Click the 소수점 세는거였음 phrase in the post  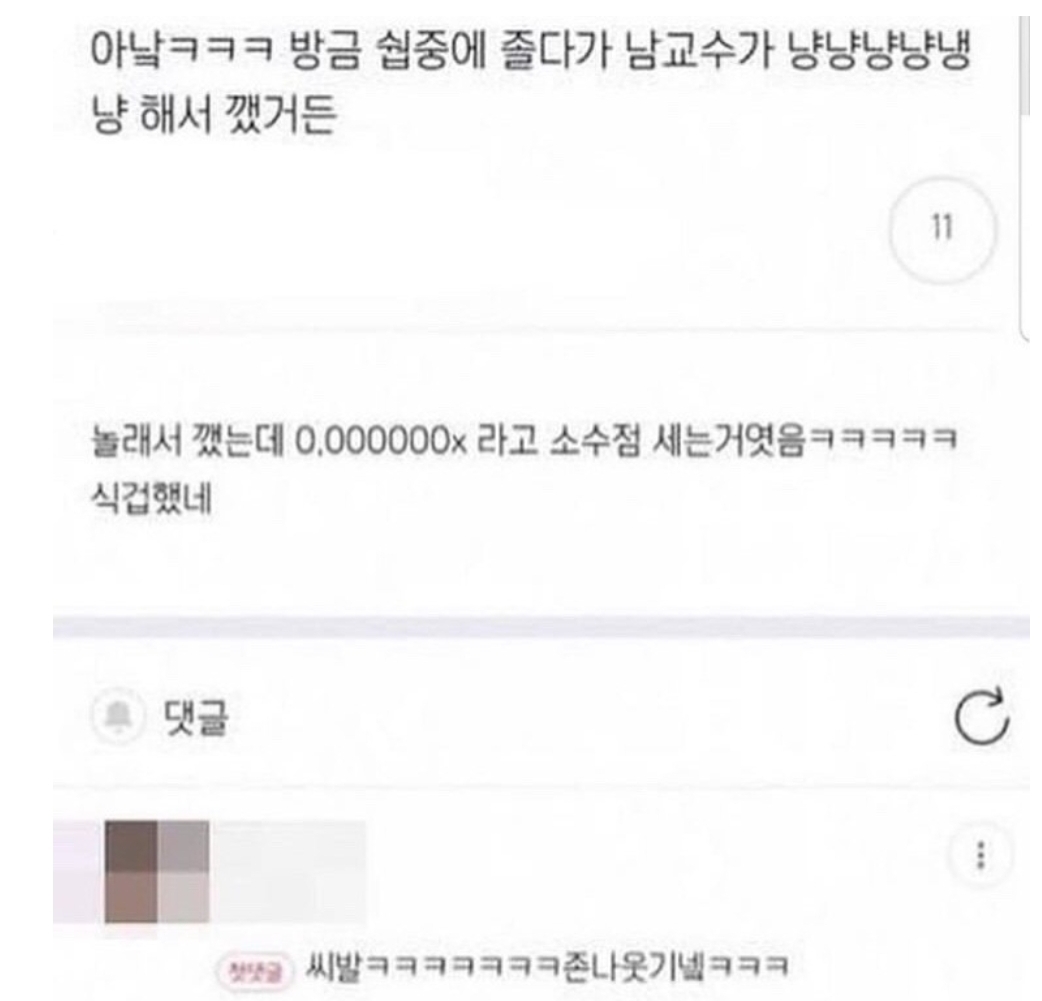[678, 441]
